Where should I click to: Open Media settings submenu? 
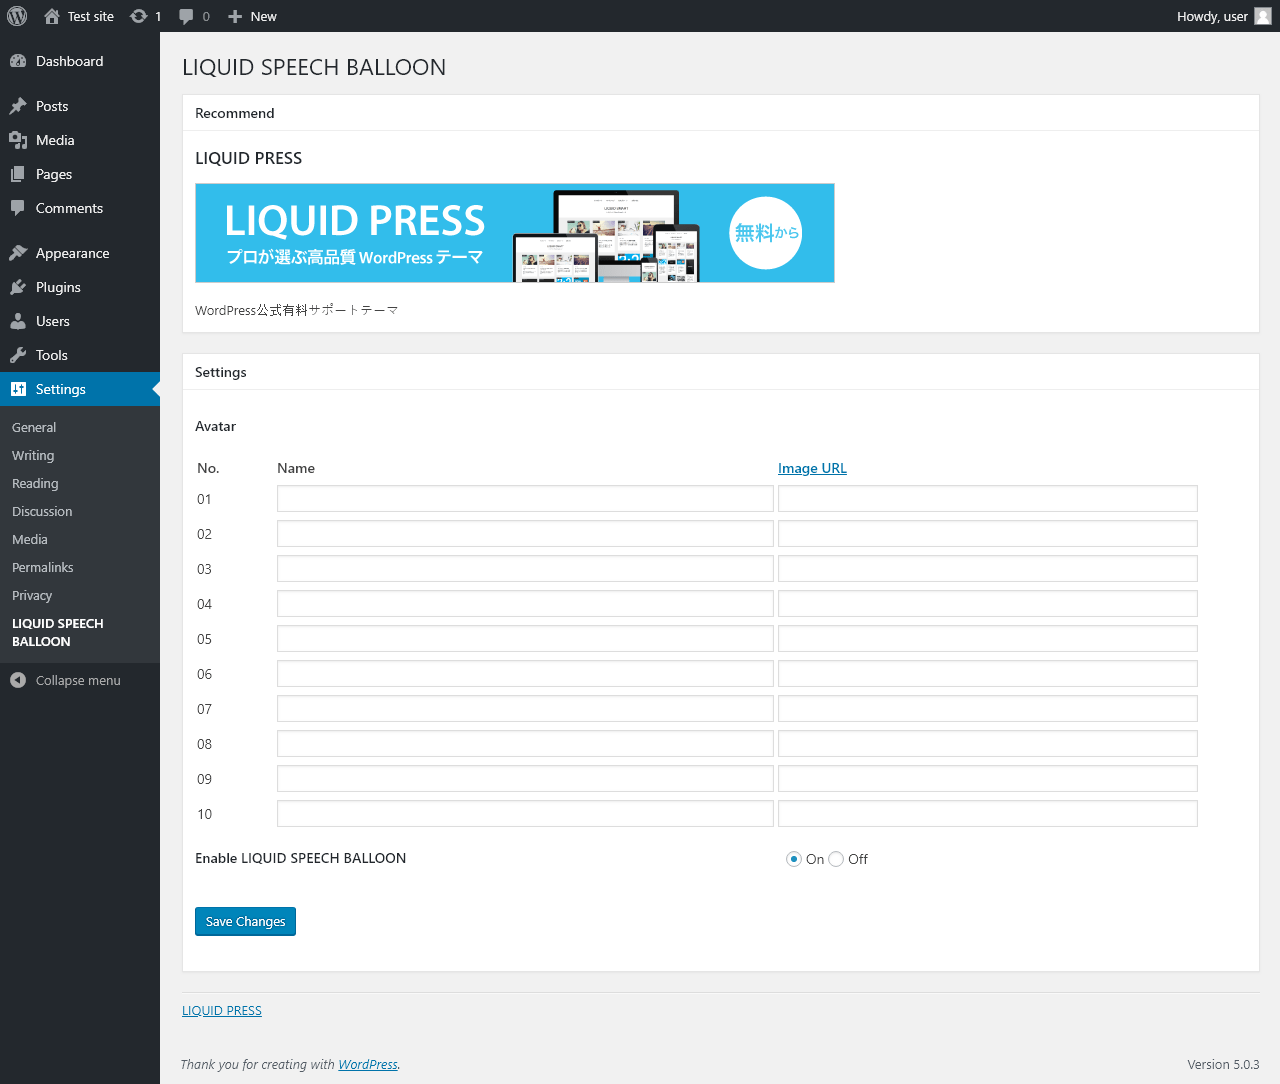coord(30,539)
